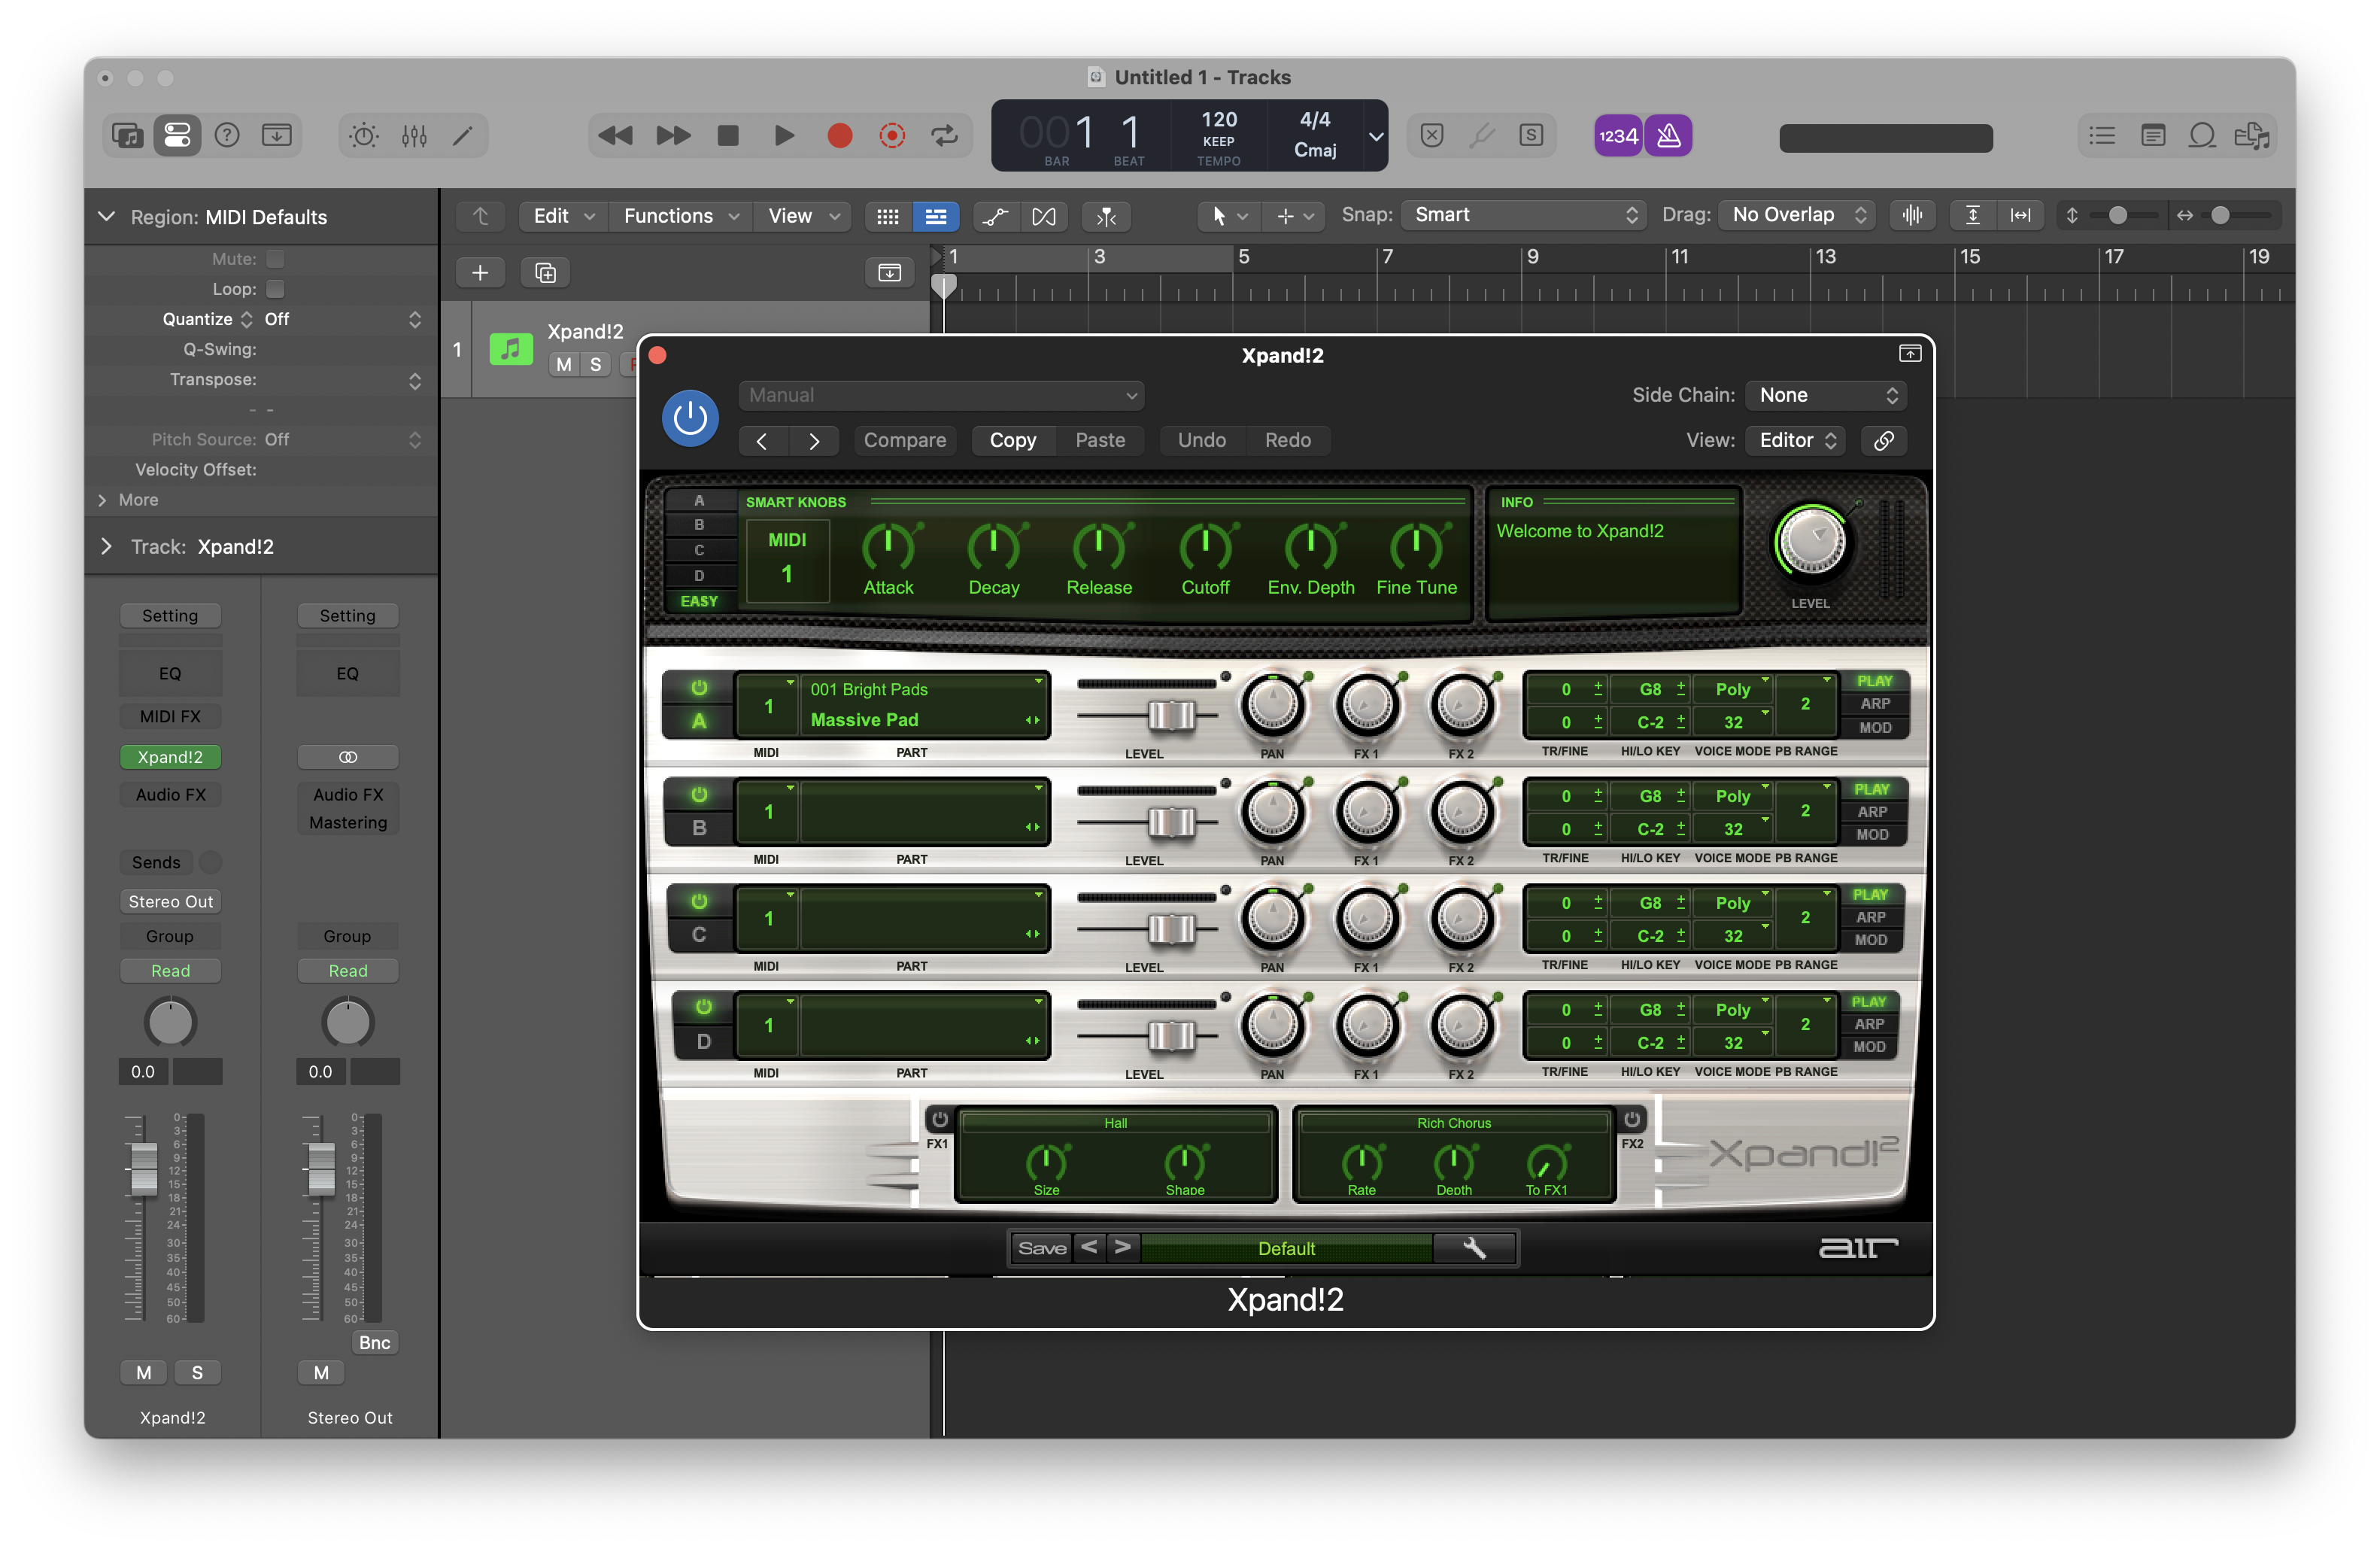Toggle the plugin's blue power button
The height and width of the screenshot is (1550, 2380).
(690, 418)
